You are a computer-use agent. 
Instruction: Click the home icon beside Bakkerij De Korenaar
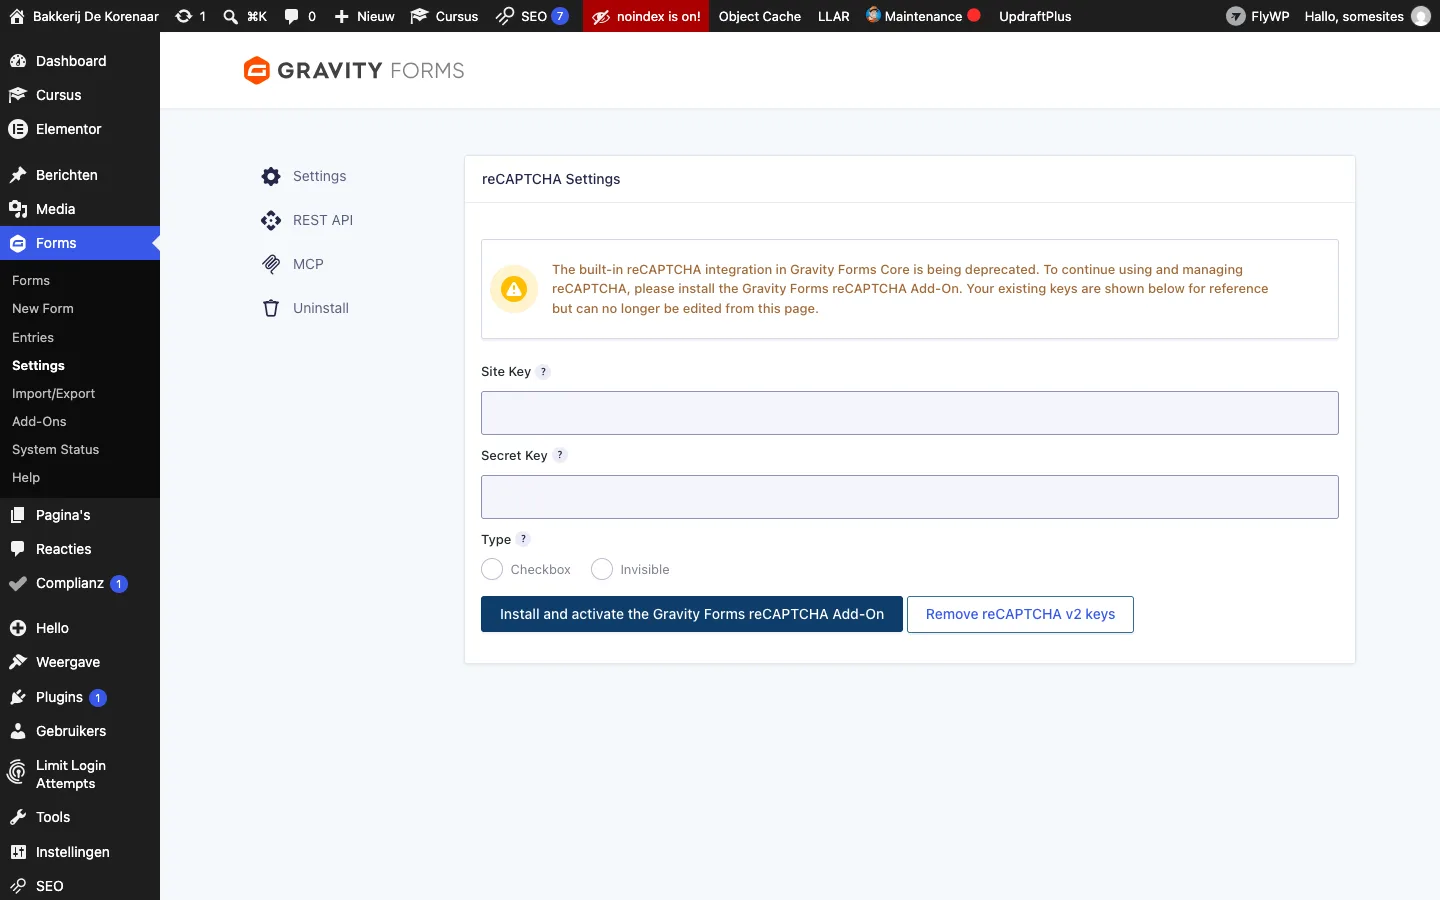point(17,16)
